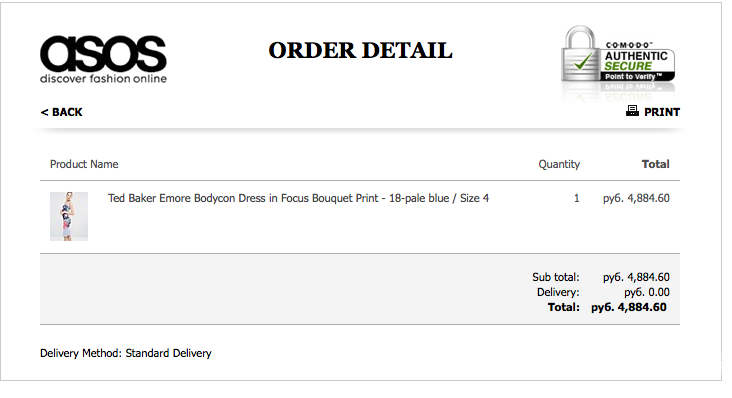Viewport: 732px width, 398px height.
Task: Click the Delivery cost руб. 0.00
Action: click(647, 292)
